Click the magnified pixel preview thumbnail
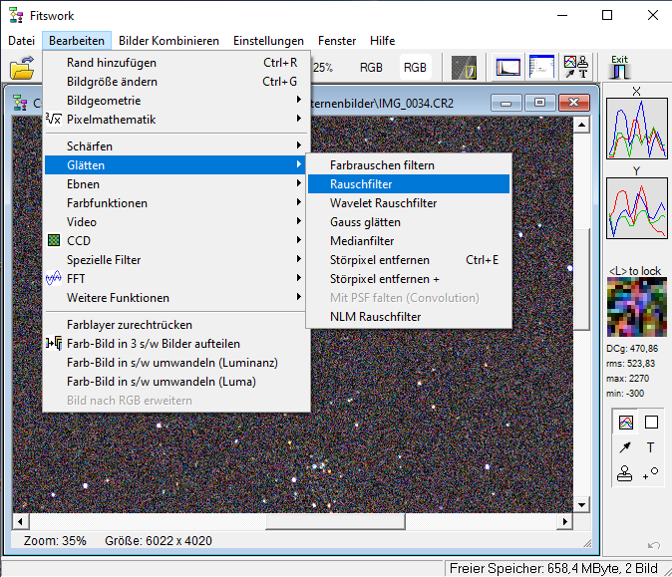The width and height of the screenshot is (672, 577). [635, 308]
